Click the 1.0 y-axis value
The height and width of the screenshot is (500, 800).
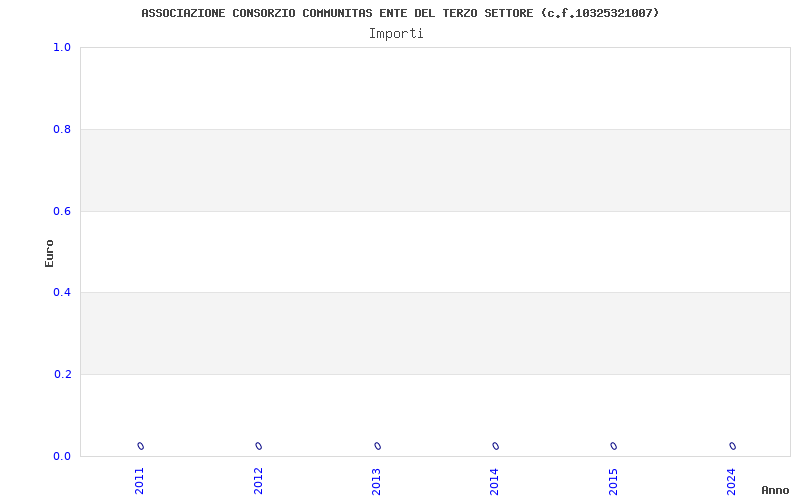(62, 47)
